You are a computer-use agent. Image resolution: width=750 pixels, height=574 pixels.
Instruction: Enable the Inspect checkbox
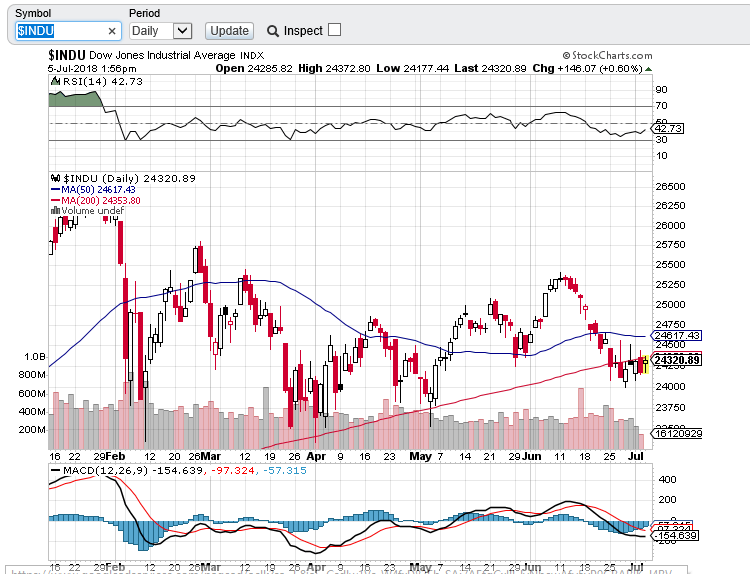(x=335, y=30)
